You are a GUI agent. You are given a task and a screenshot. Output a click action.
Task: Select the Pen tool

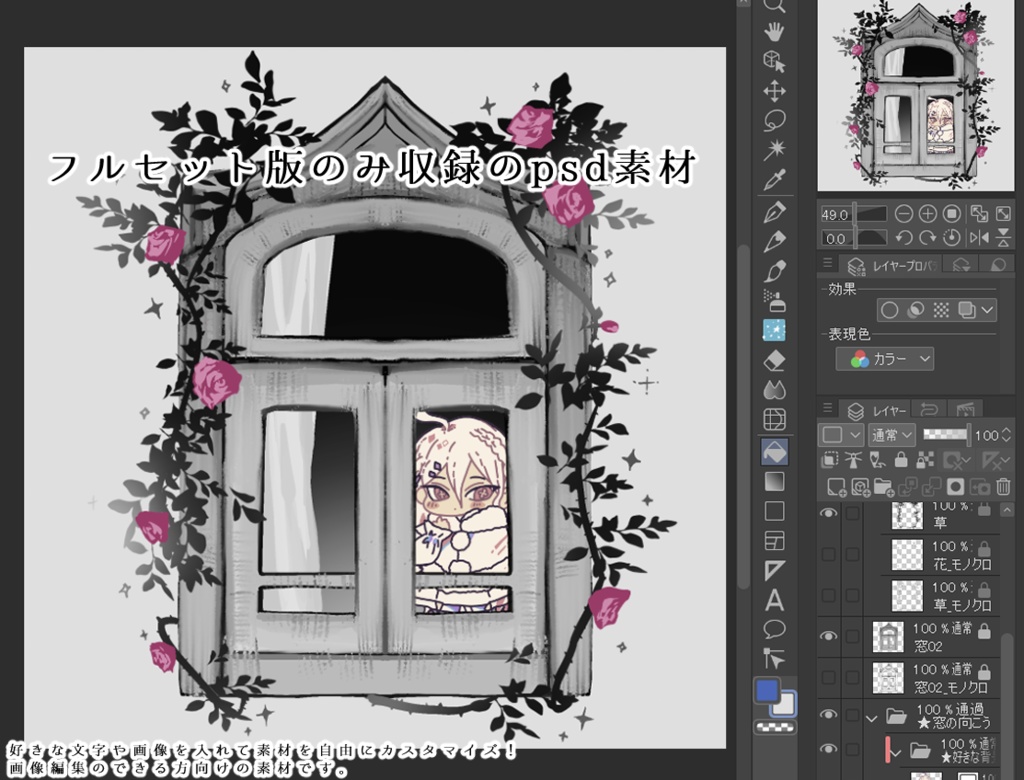pyautogui.click(x=775, y=212)
